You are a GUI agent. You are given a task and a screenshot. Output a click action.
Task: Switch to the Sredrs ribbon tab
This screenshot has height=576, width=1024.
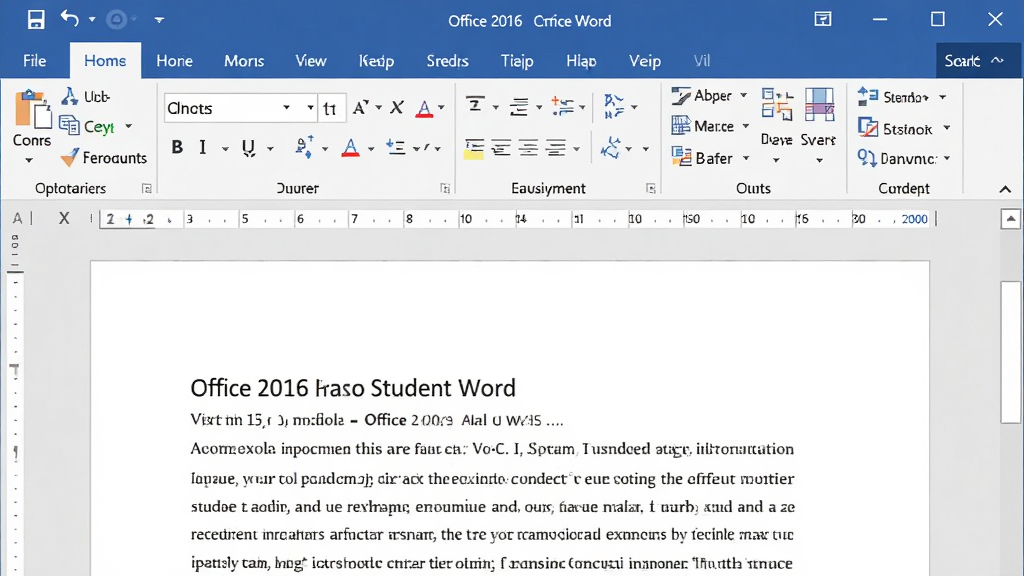tap(447, 61)
